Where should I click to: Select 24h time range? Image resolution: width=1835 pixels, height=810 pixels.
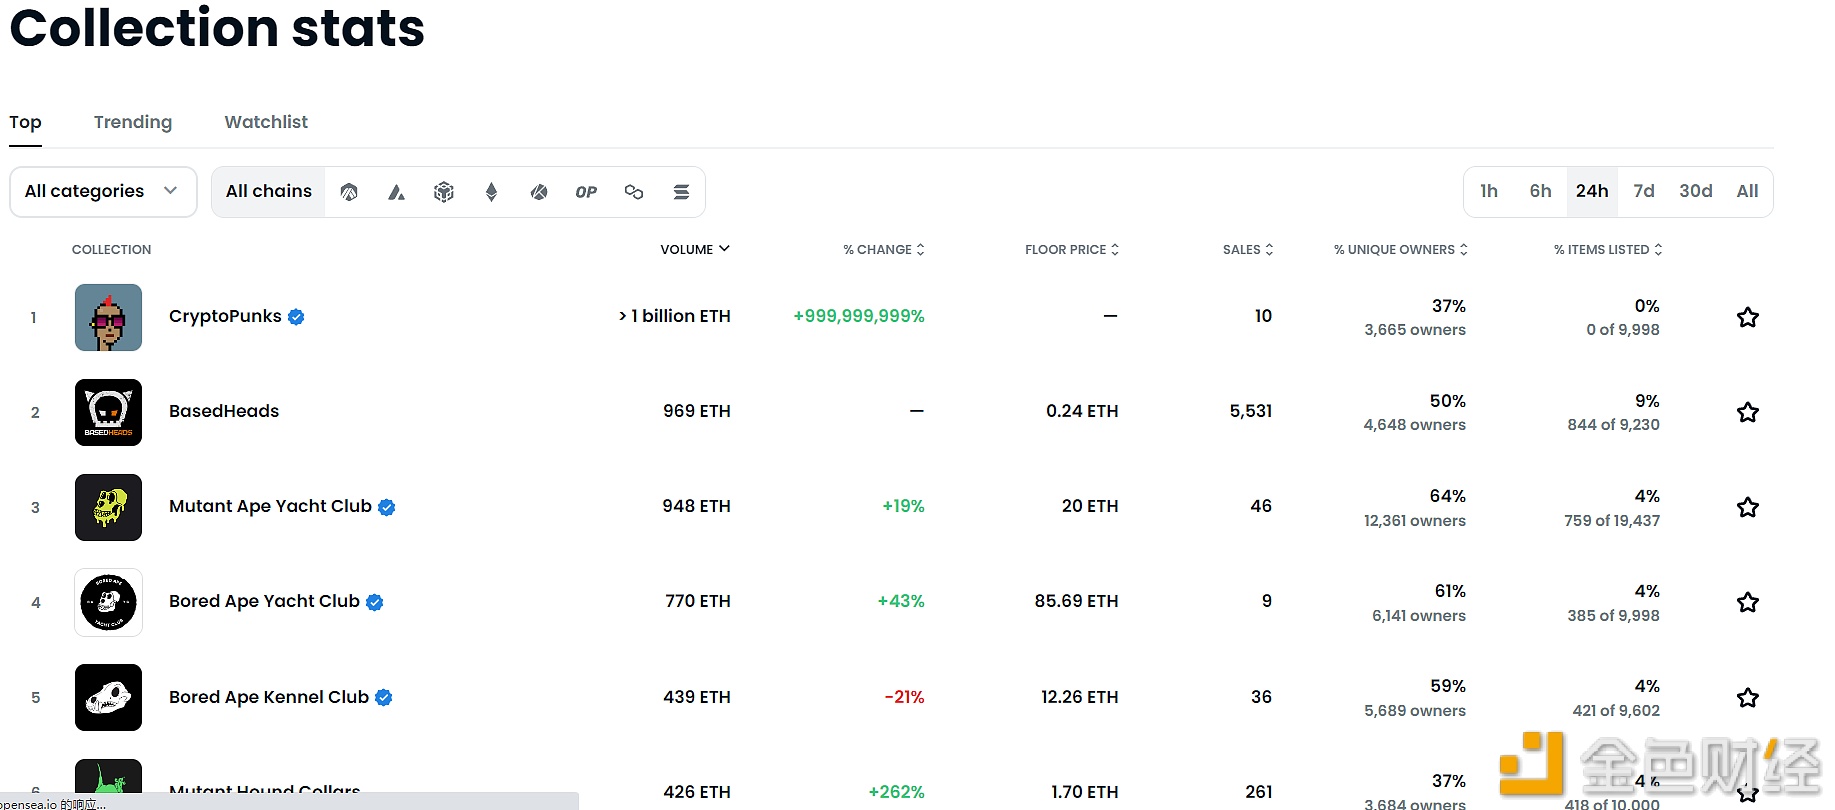(x=1592, y=191)
